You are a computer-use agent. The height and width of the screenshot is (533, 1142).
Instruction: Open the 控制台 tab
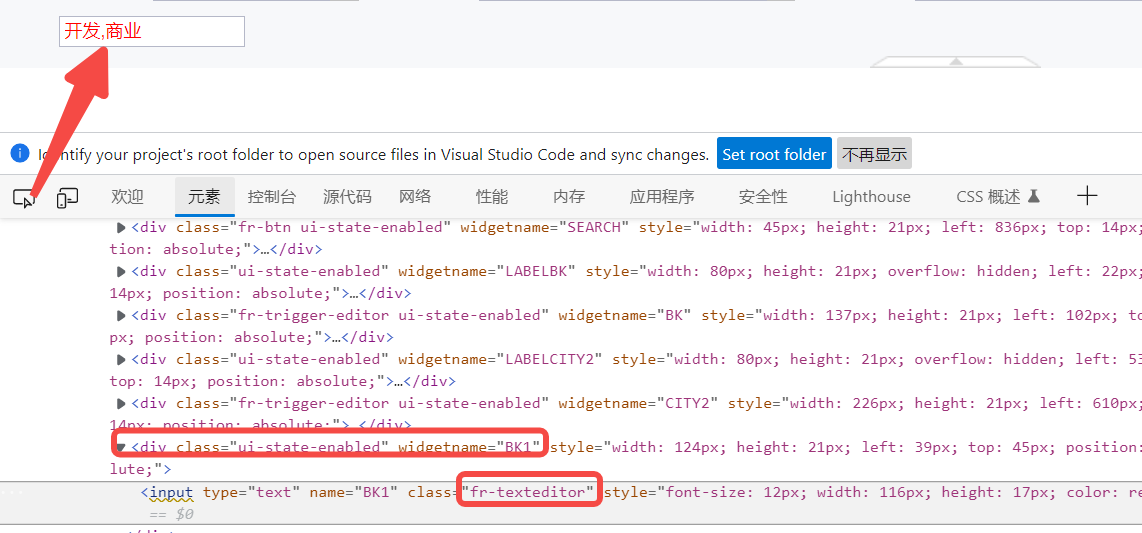tap(272, 197)
